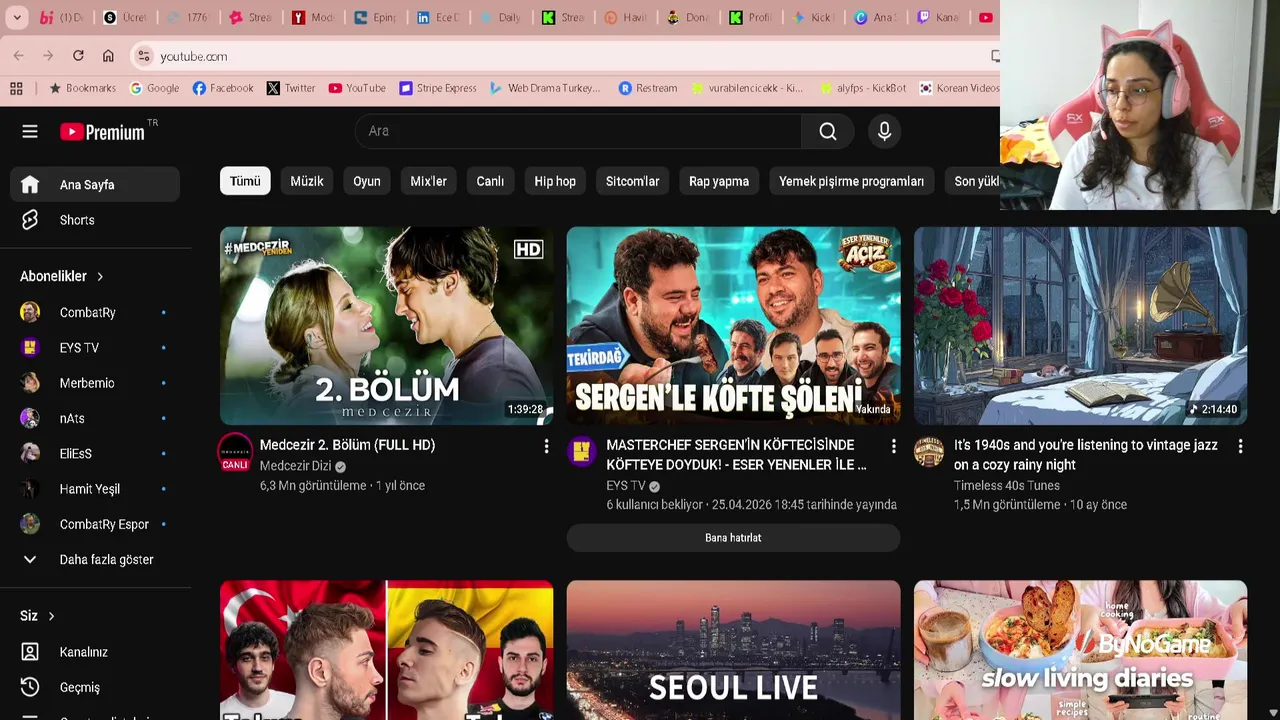This screenshot has height=720, width=1280.
Task: Open Stripe Express bookmark
Action: 438,88
